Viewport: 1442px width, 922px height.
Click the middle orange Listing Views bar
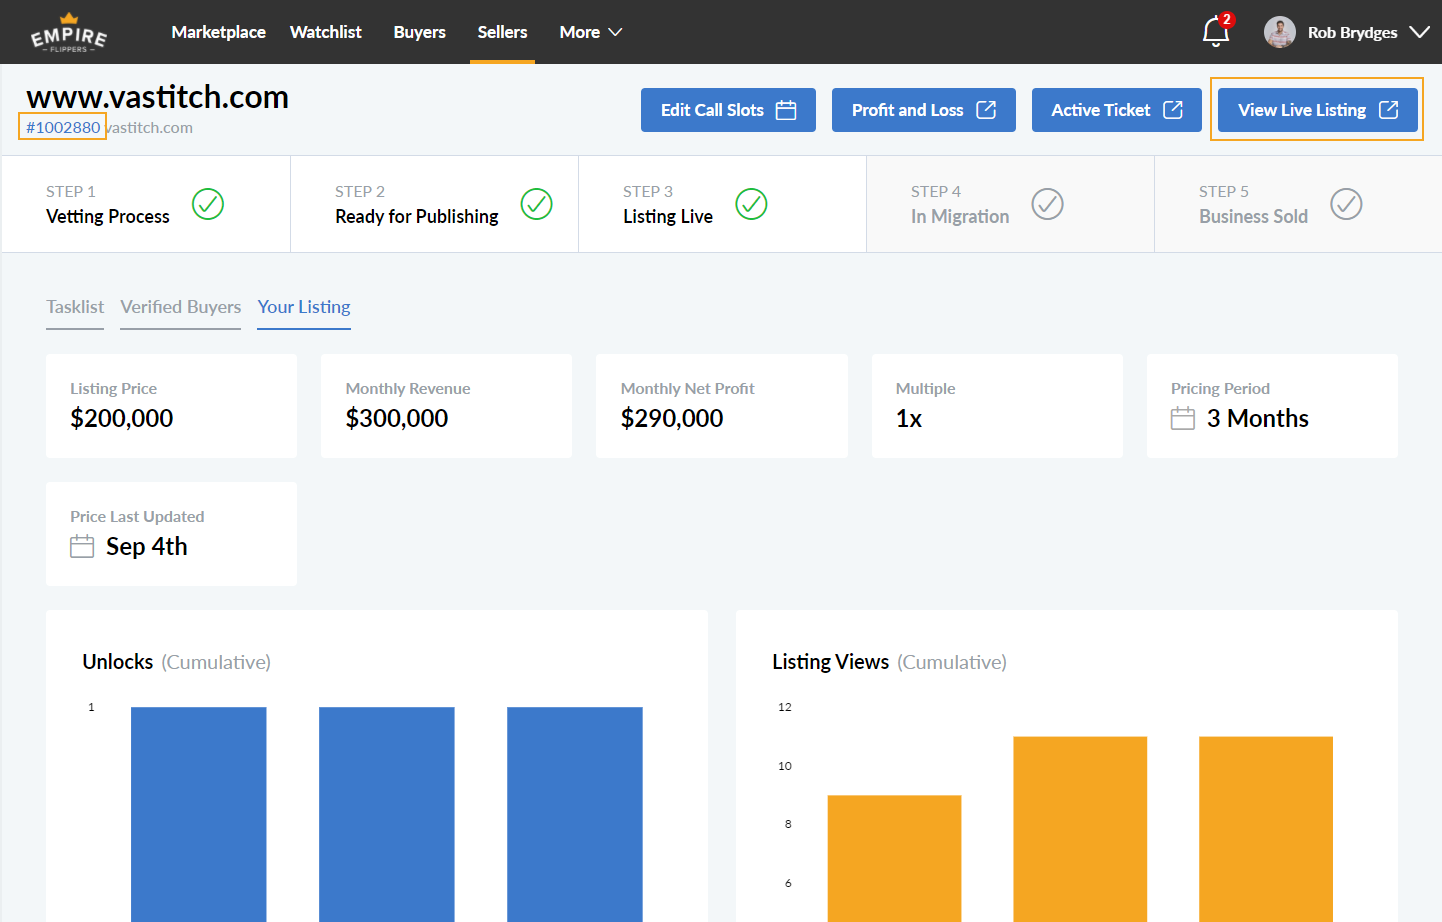1080,829
